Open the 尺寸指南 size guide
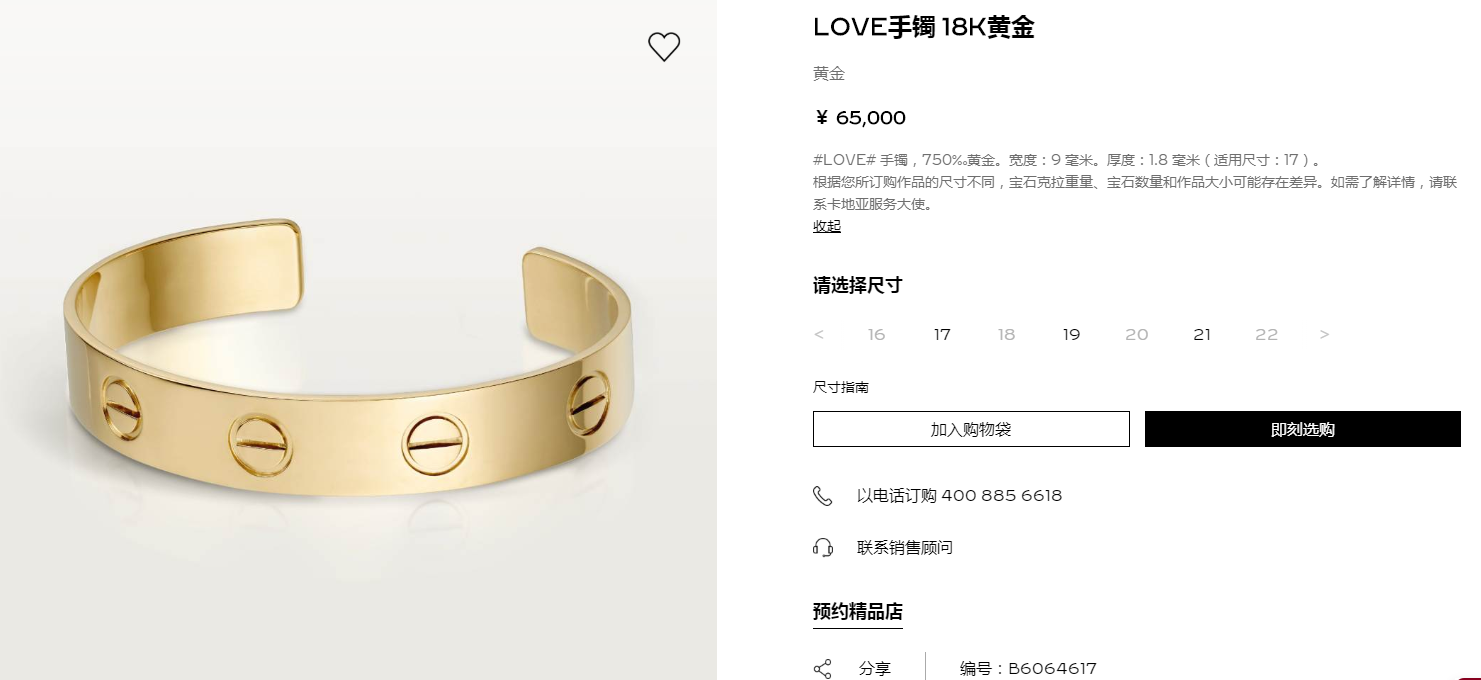The width and height of the screenshot is (1481, 680). [841, 387]
